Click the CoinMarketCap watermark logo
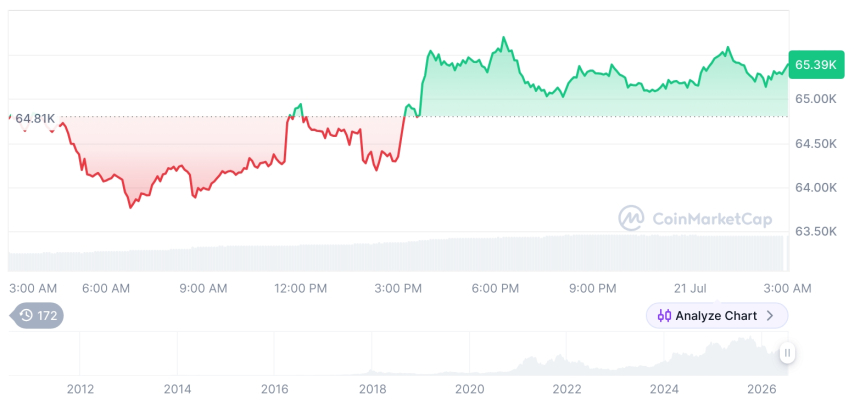The height and width of the screenshot is (401, 860). [631, 219]
